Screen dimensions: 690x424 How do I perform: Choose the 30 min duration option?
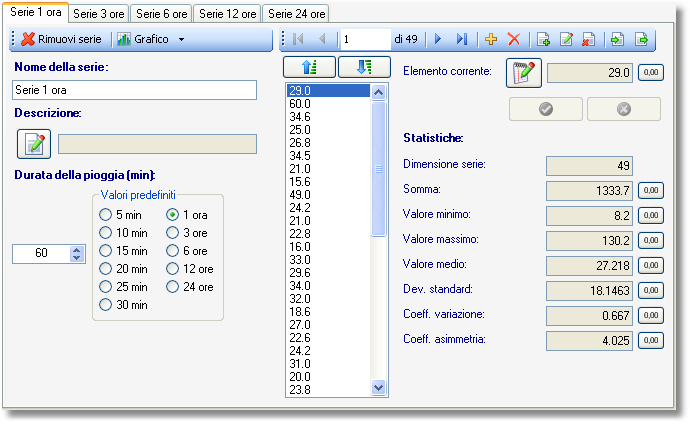point(105,305)
